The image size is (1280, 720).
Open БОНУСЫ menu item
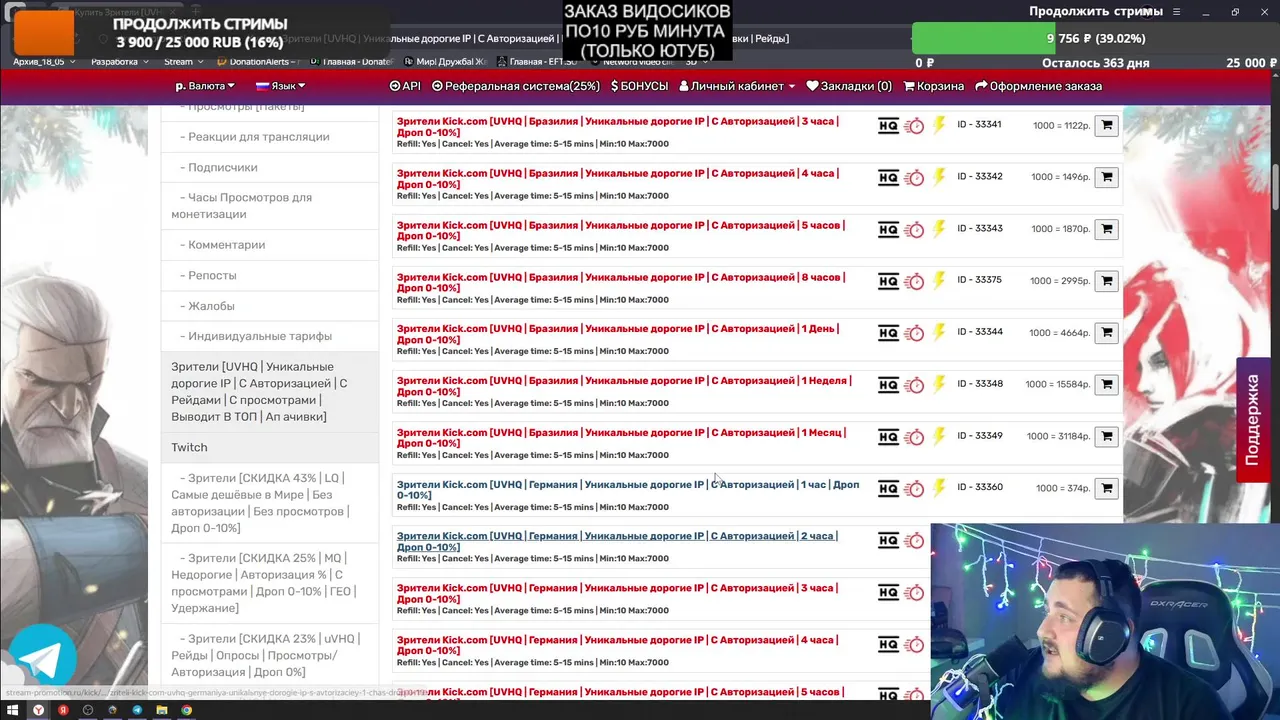pyautogui.click(x=639, y=86)
